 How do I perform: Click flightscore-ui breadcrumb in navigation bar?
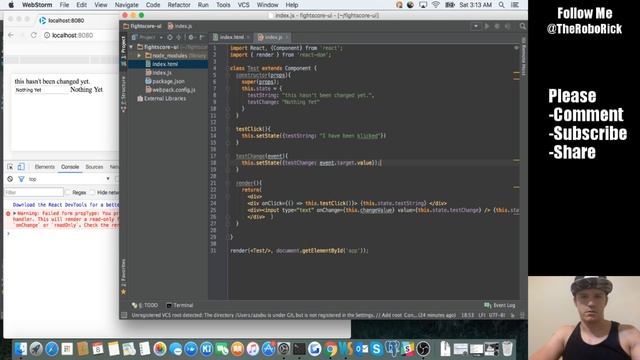[x=142, y=26]
